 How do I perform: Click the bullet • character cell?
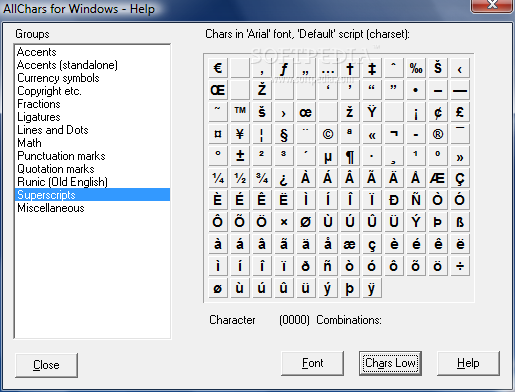tap(416, 90)
